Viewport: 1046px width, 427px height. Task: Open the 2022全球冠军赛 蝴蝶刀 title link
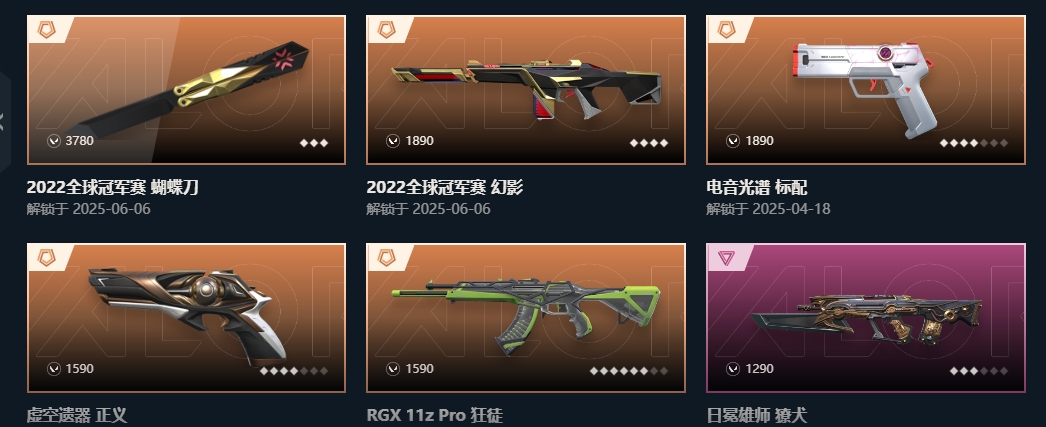coord(112,187)
